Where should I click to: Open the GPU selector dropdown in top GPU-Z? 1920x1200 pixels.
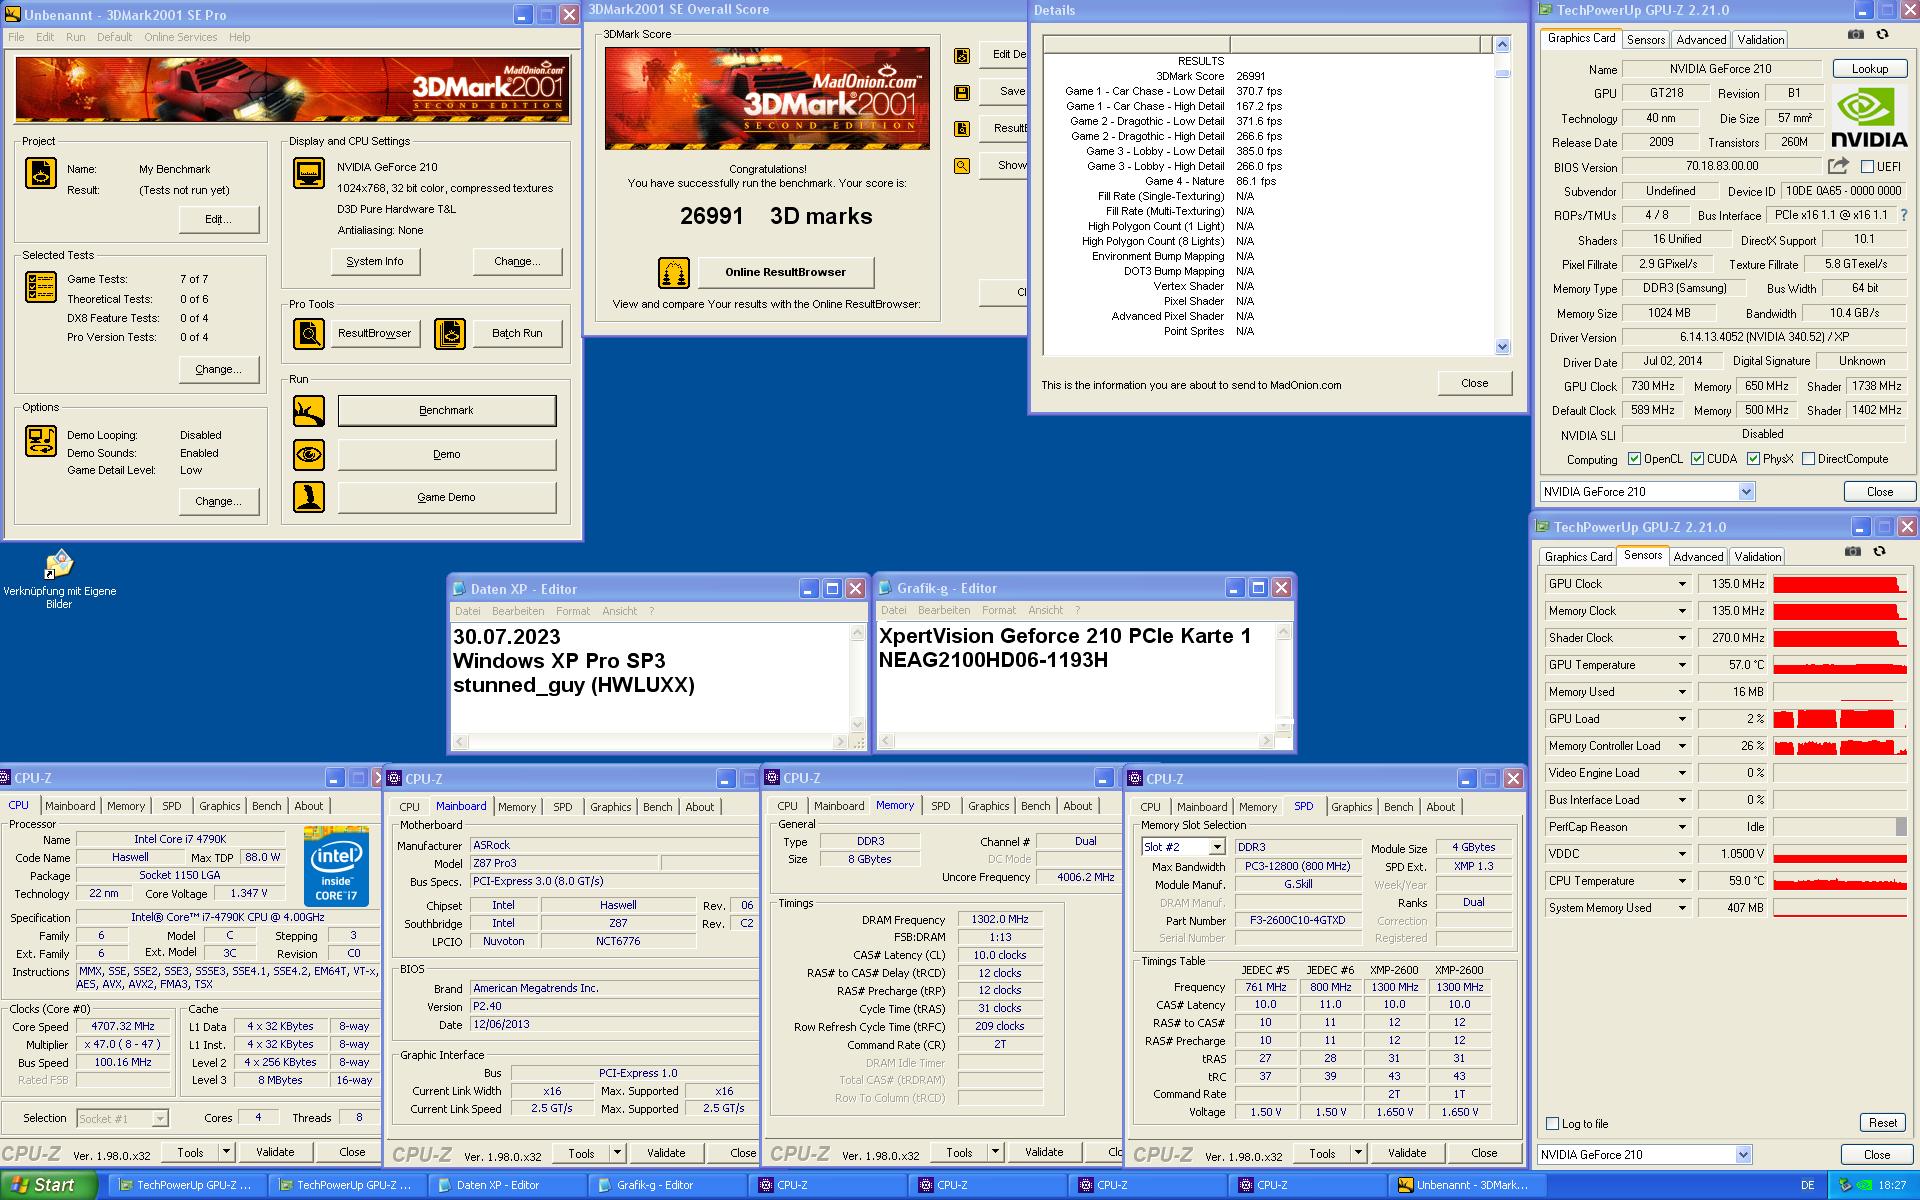pos(1746,492)
